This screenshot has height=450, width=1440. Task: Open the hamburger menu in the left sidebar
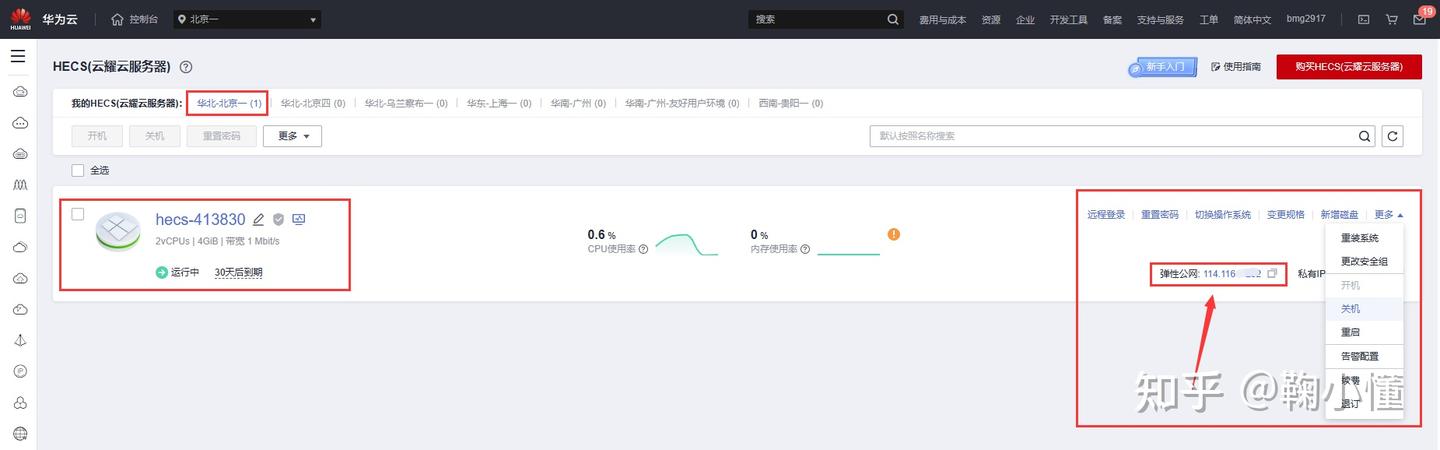pos(18,56)
